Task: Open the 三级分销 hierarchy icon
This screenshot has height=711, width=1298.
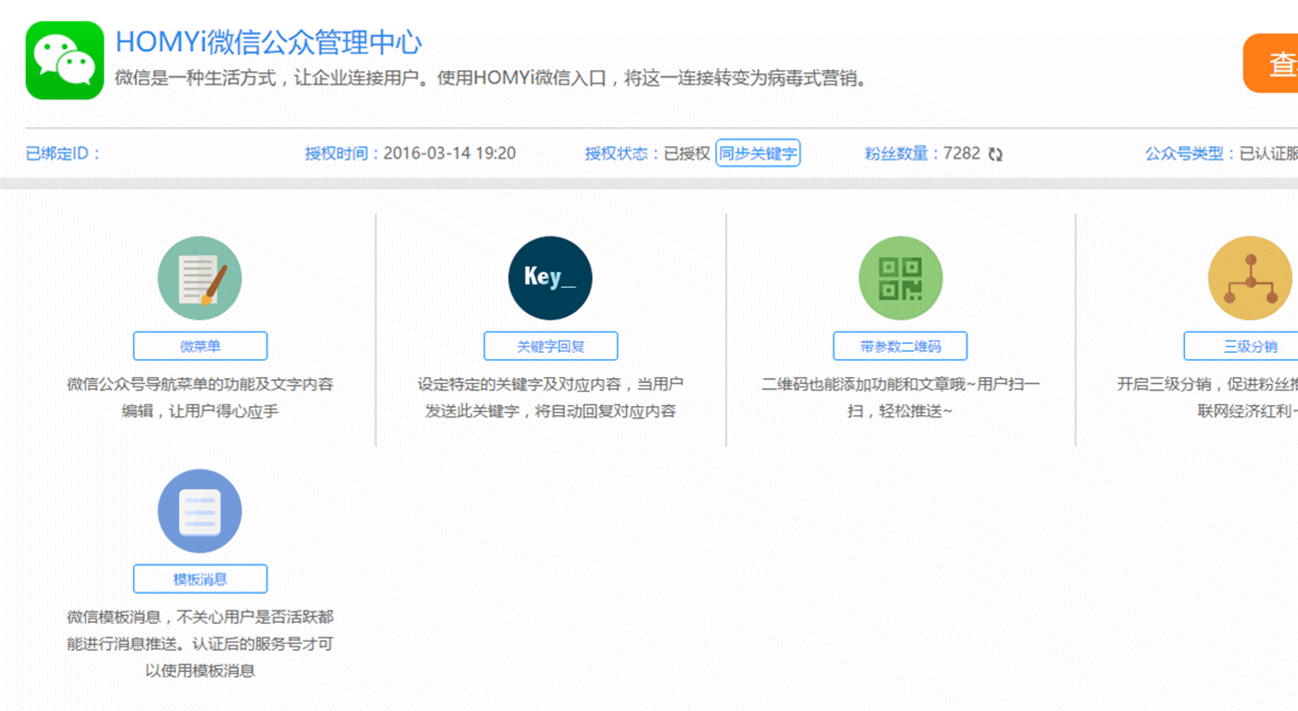Action: [x=1250, y=278]
